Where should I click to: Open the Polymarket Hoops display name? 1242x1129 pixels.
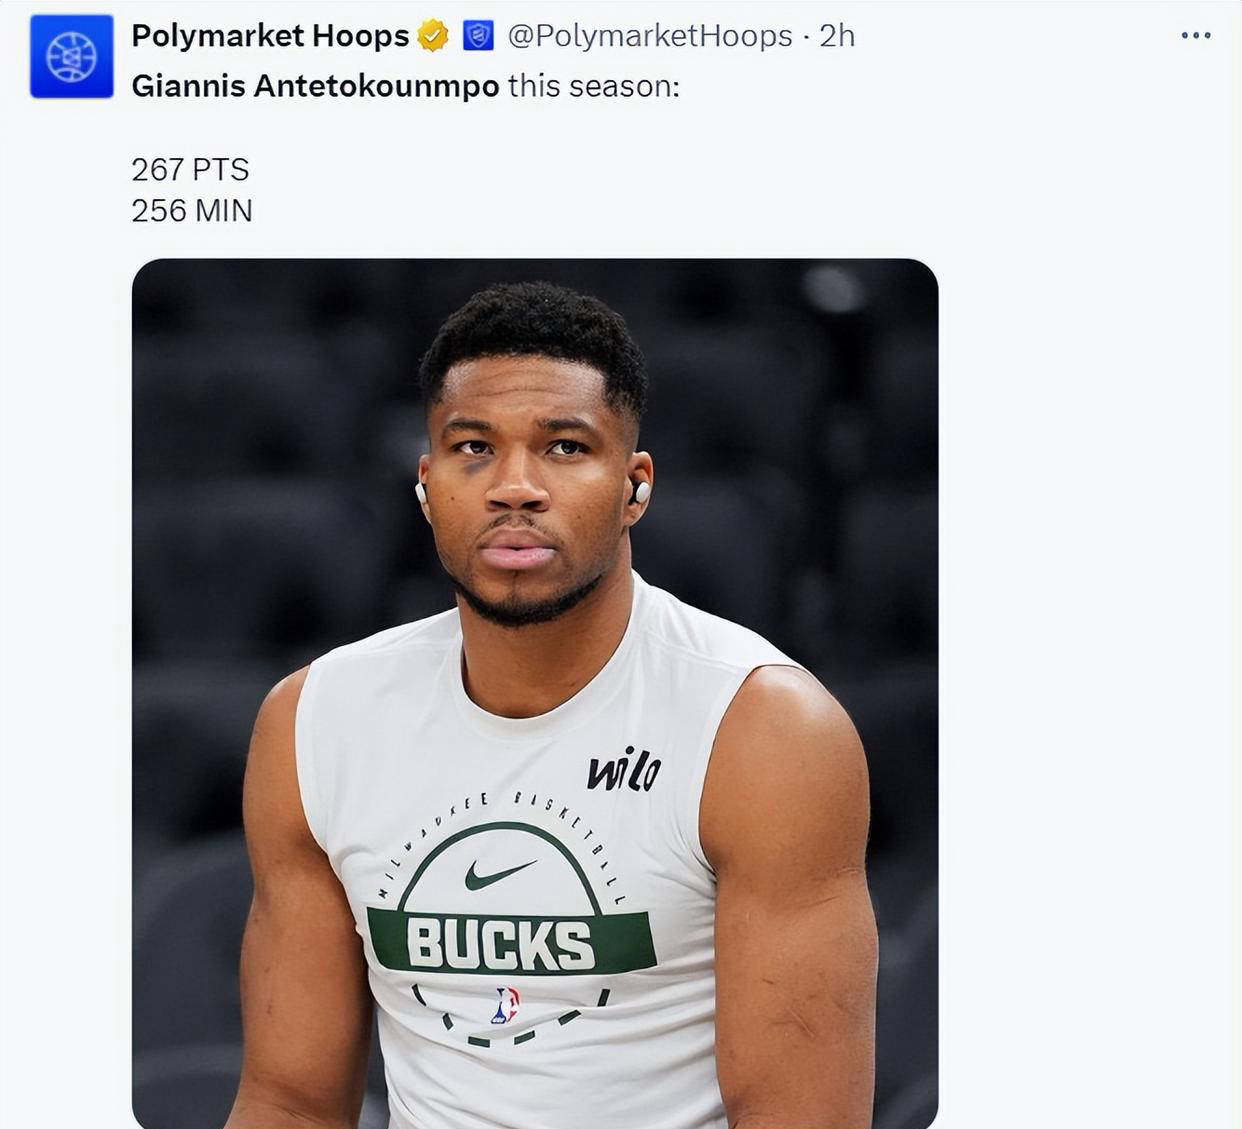pyautogui.click(x=270, y=36)
